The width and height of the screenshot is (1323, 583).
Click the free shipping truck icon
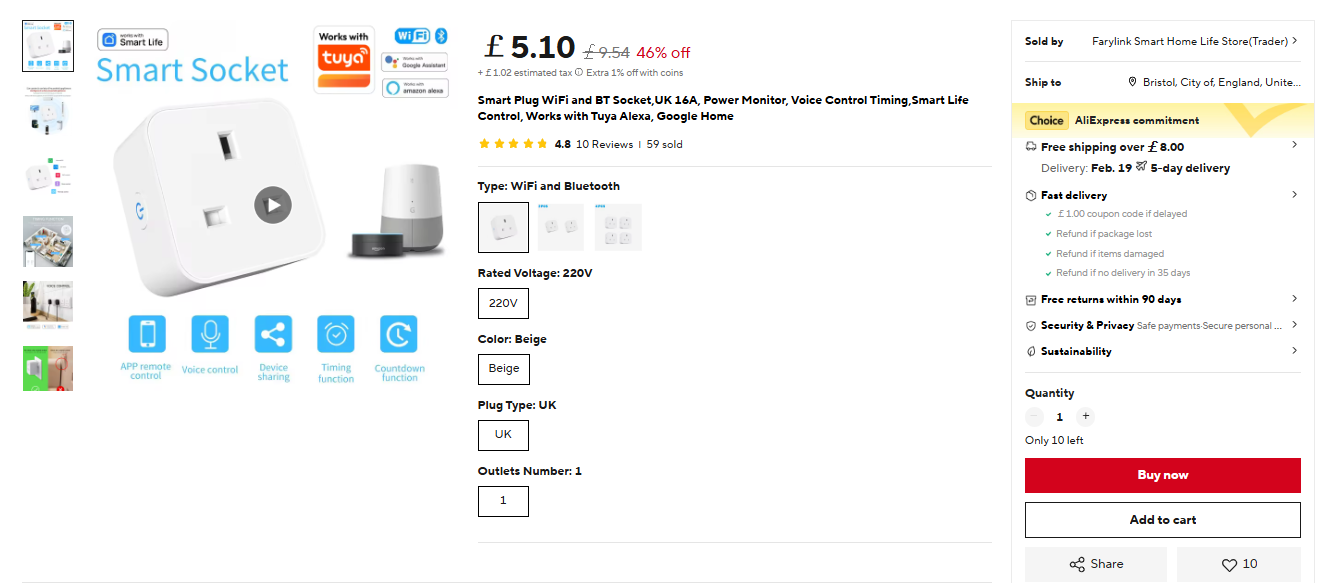tap(1031, 146)
